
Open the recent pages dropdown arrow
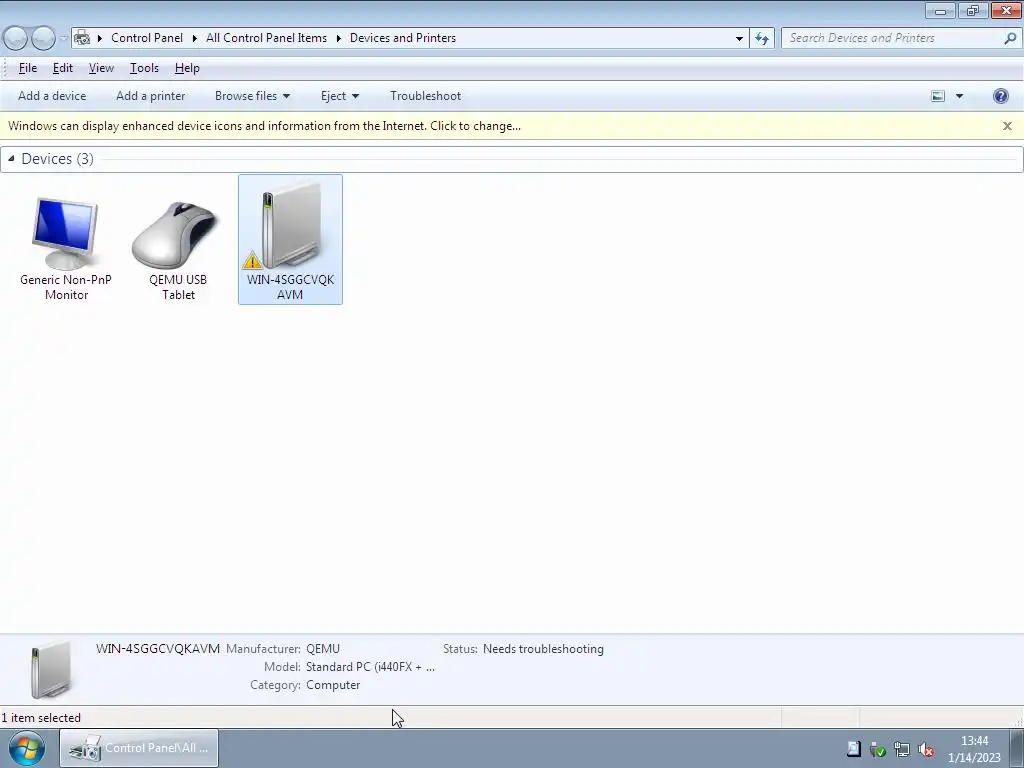coord(64,39)
